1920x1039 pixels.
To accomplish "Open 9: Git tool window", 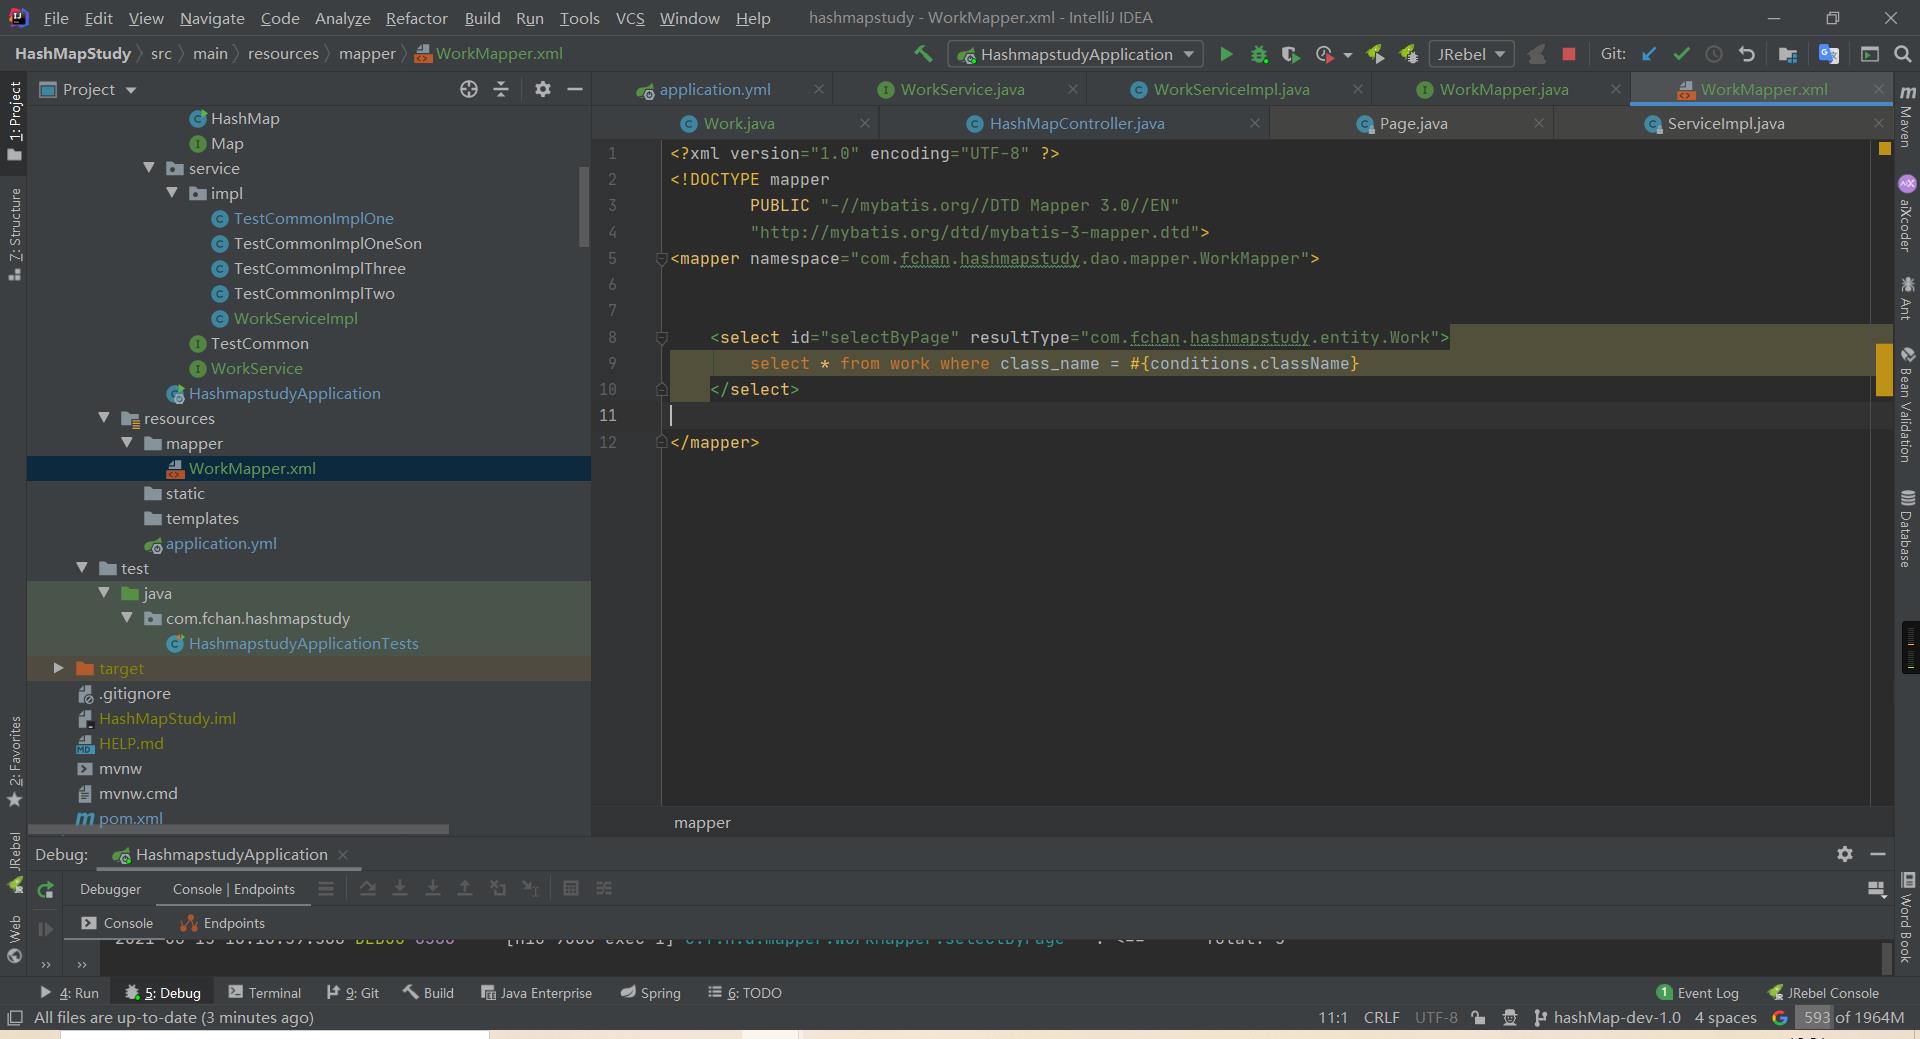I will pyautogui.click(x=353, y=993).
